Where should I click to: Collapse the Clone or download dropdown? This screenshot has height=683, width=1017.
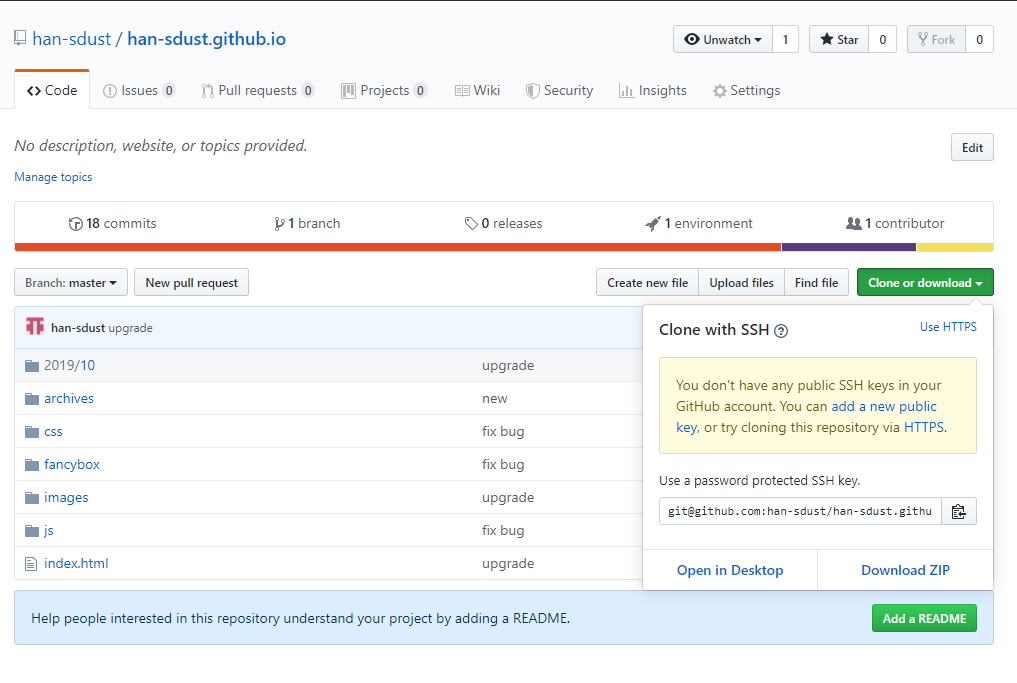tap(924, 282)
